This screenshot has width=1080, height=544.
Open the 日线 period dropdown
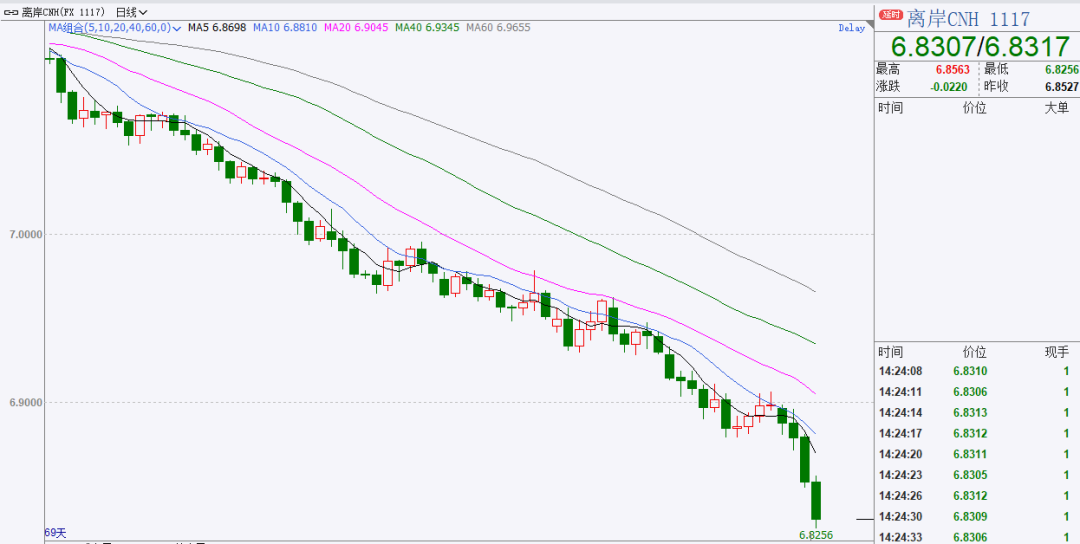(131, 13)
